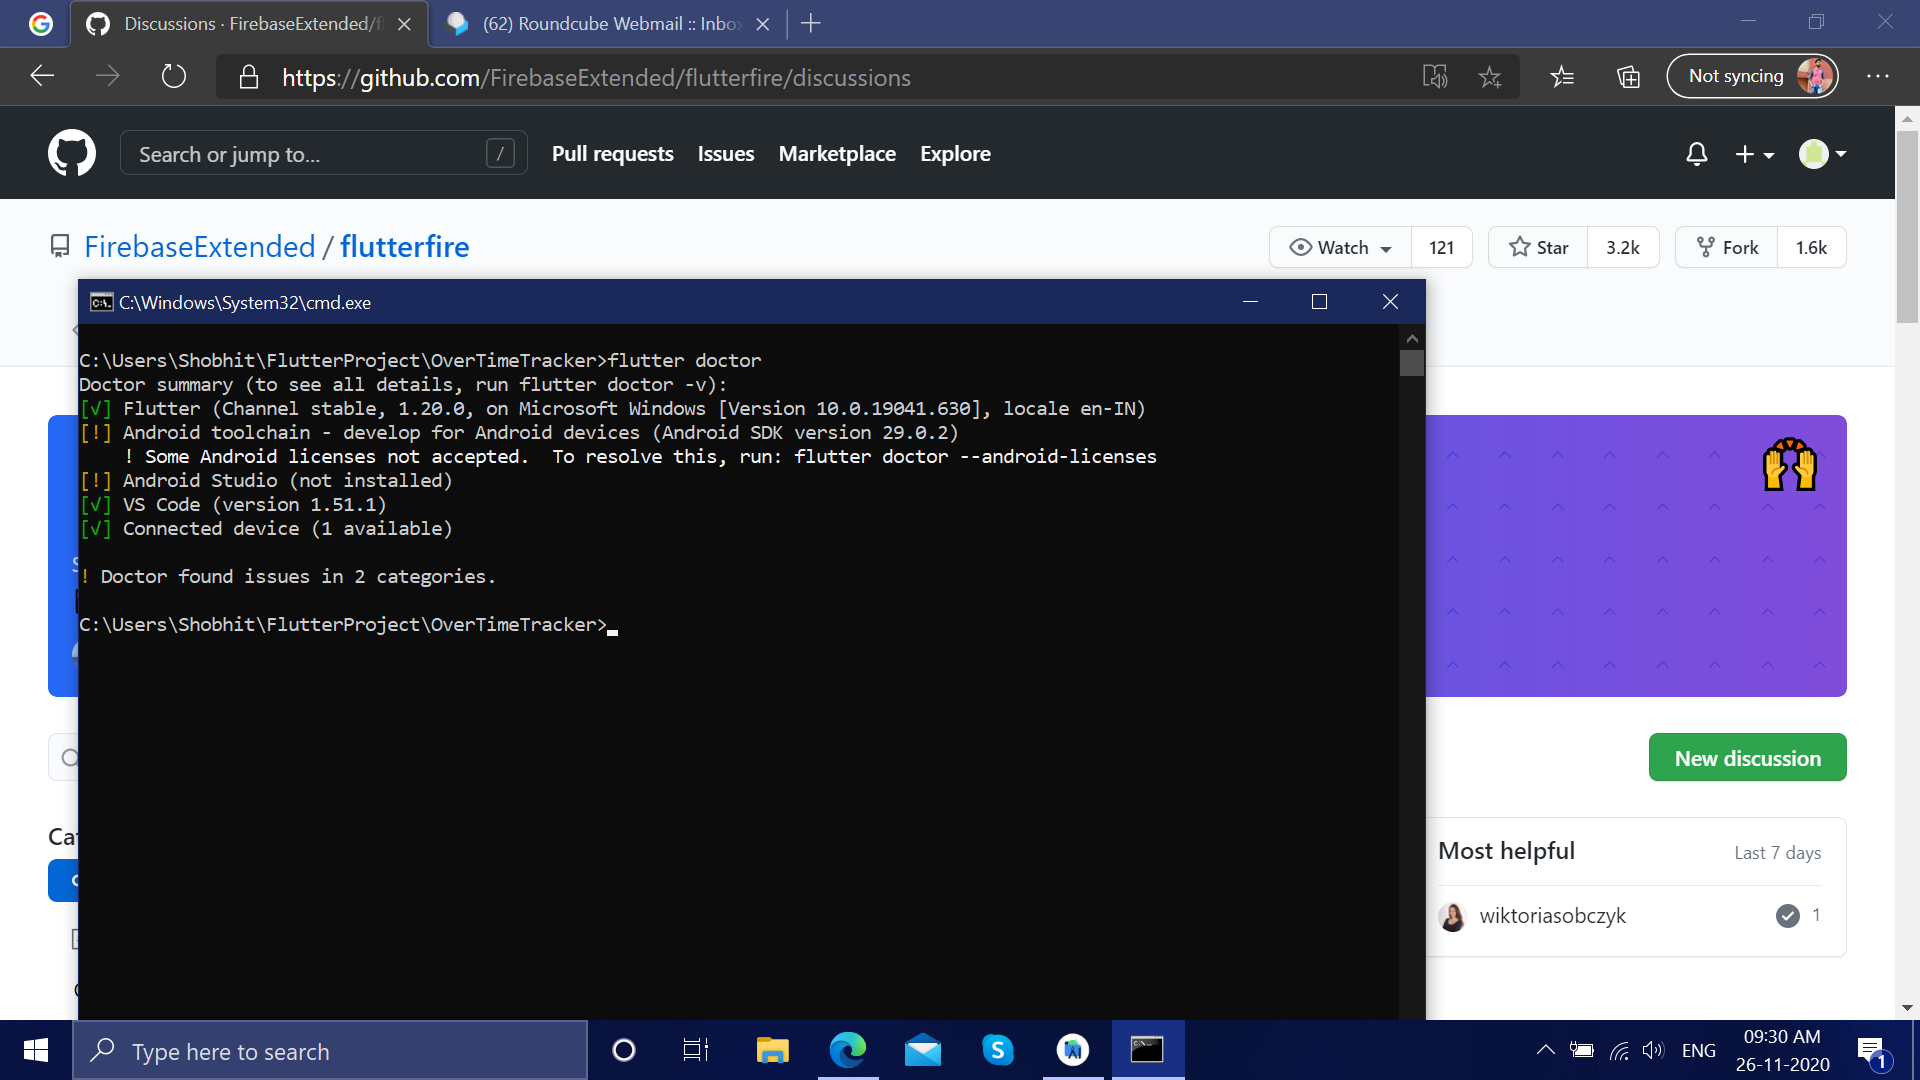
Task: Add page to favorites star icon
Action: [1490, 77]
